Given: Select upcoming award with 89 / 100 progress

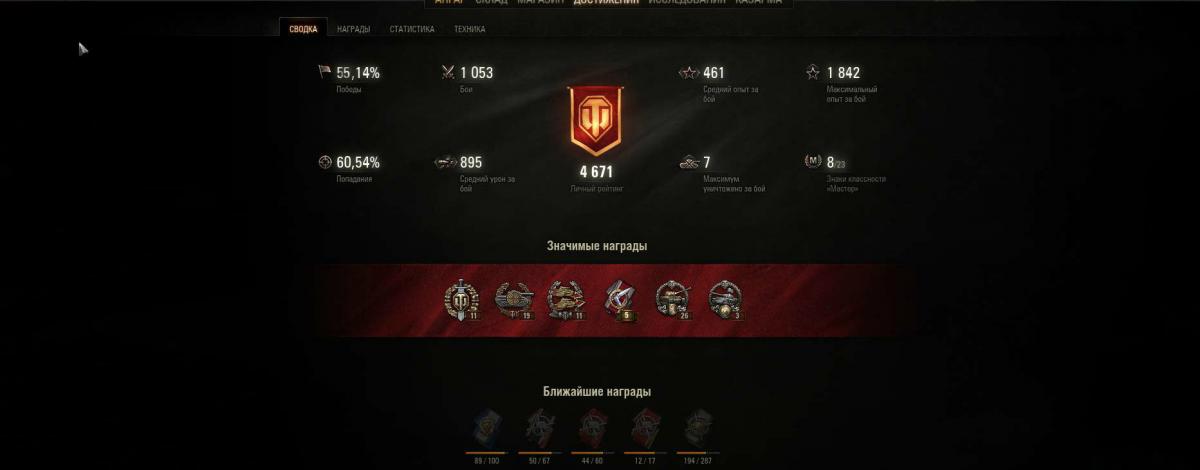Looking at the screenshot, I should 488,431.
